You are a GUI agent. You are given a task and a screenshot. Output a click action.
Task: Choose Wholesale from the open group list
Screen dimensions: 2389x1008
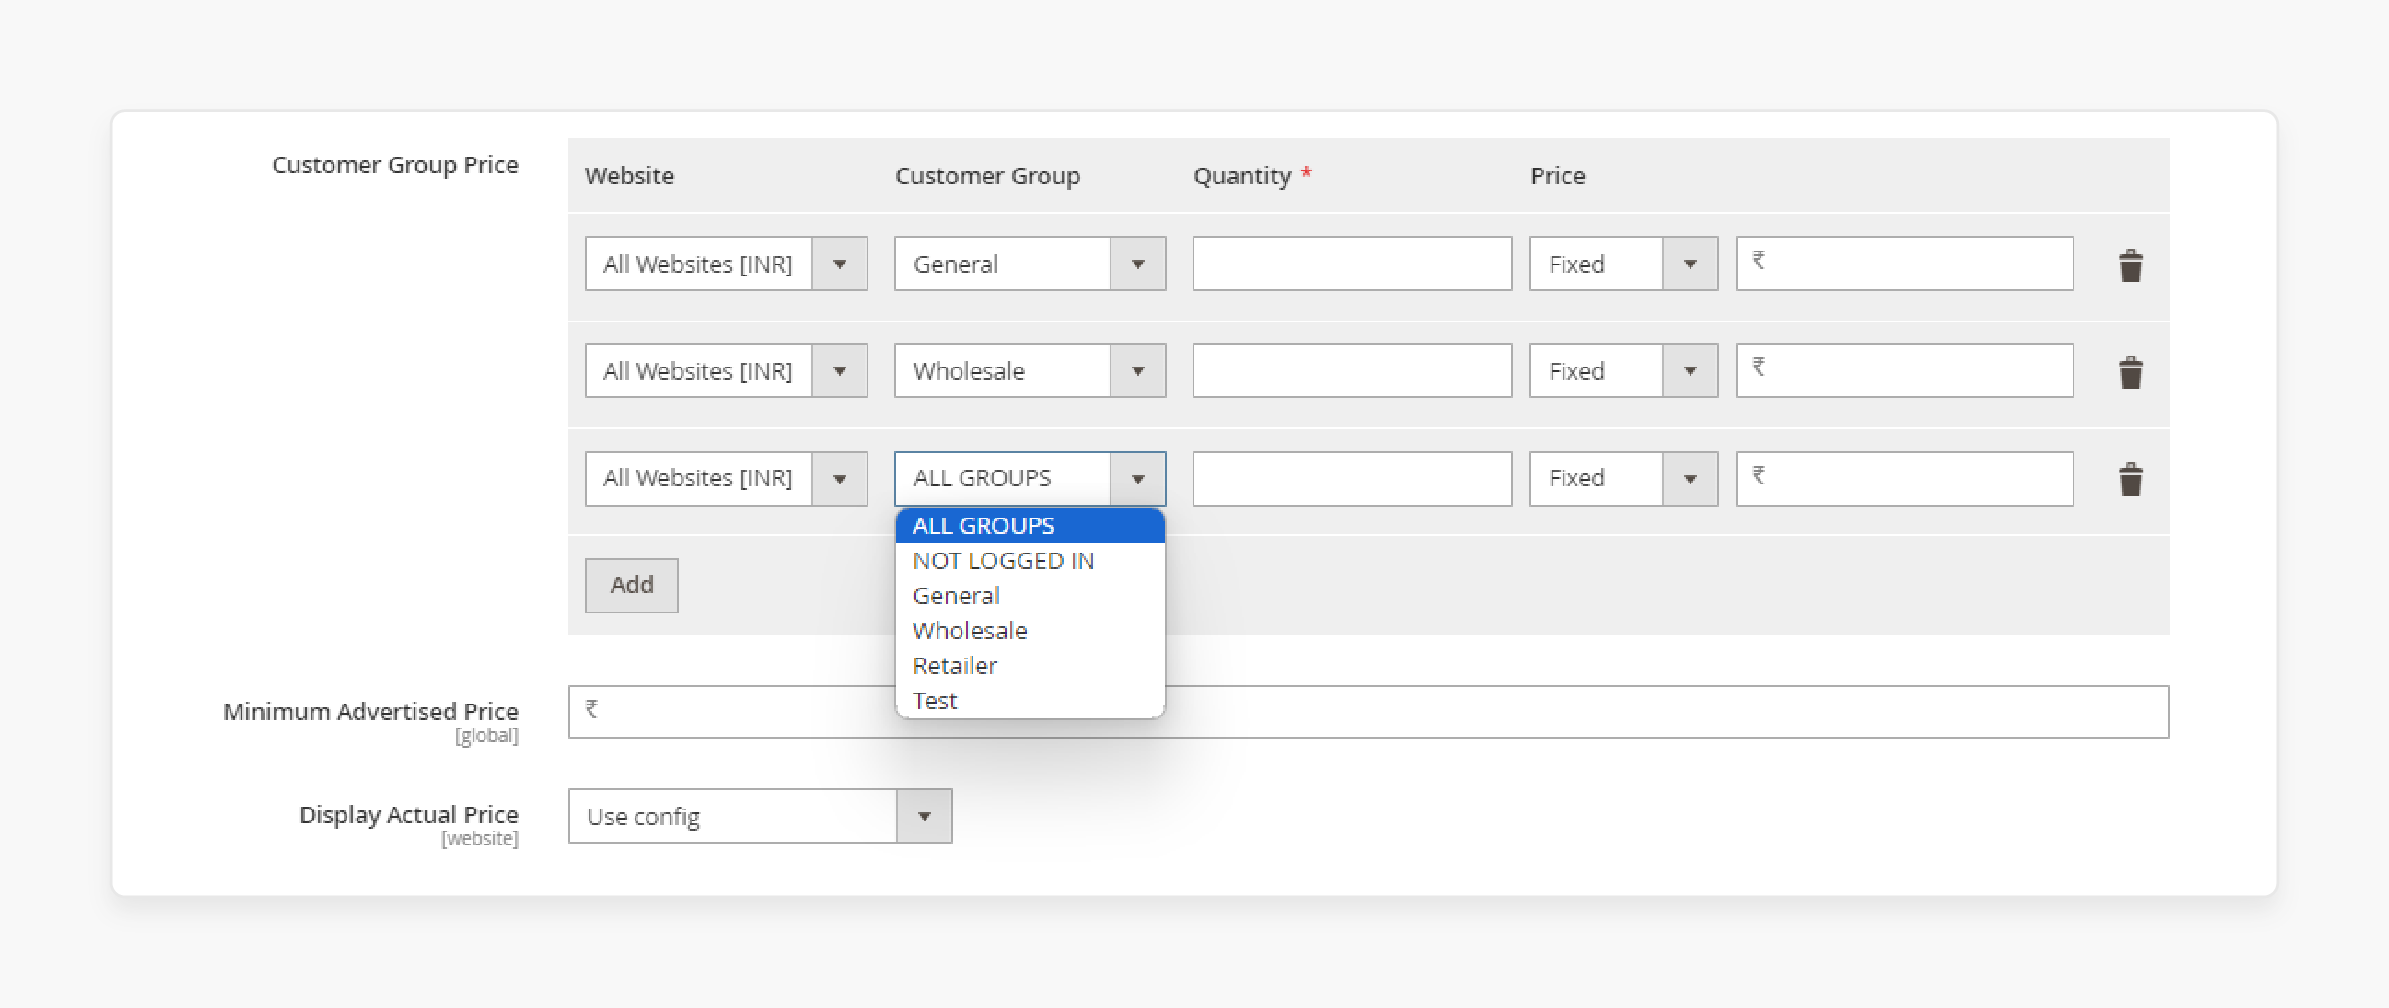click(x=1030, y=631)
